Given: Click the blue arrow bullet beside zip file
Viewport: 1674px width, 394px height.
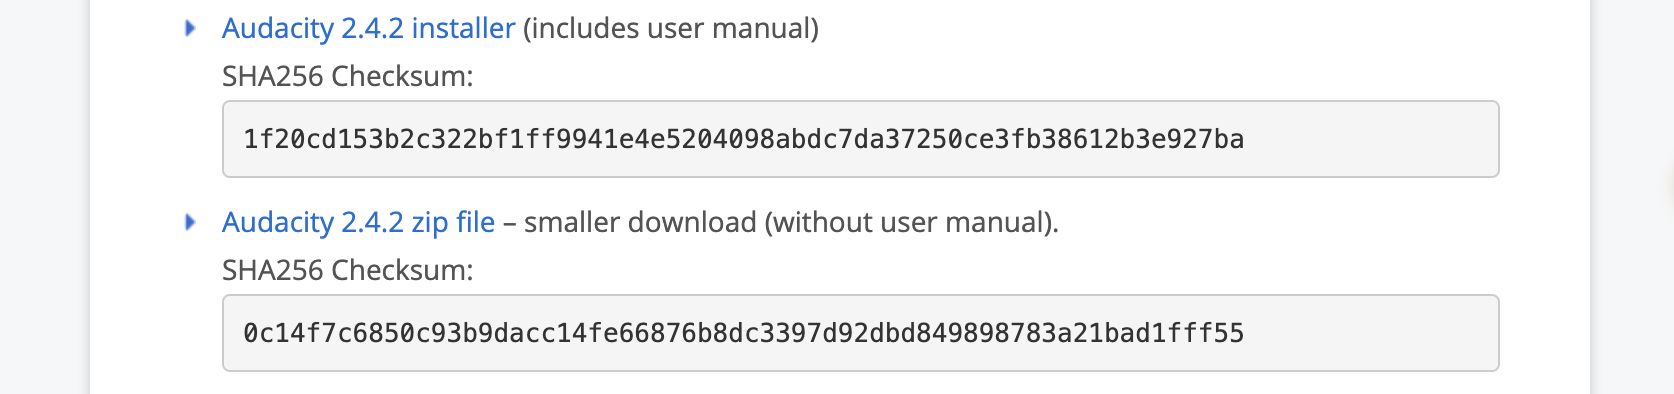Looking at the screenshot, I should tap(190, 222).
